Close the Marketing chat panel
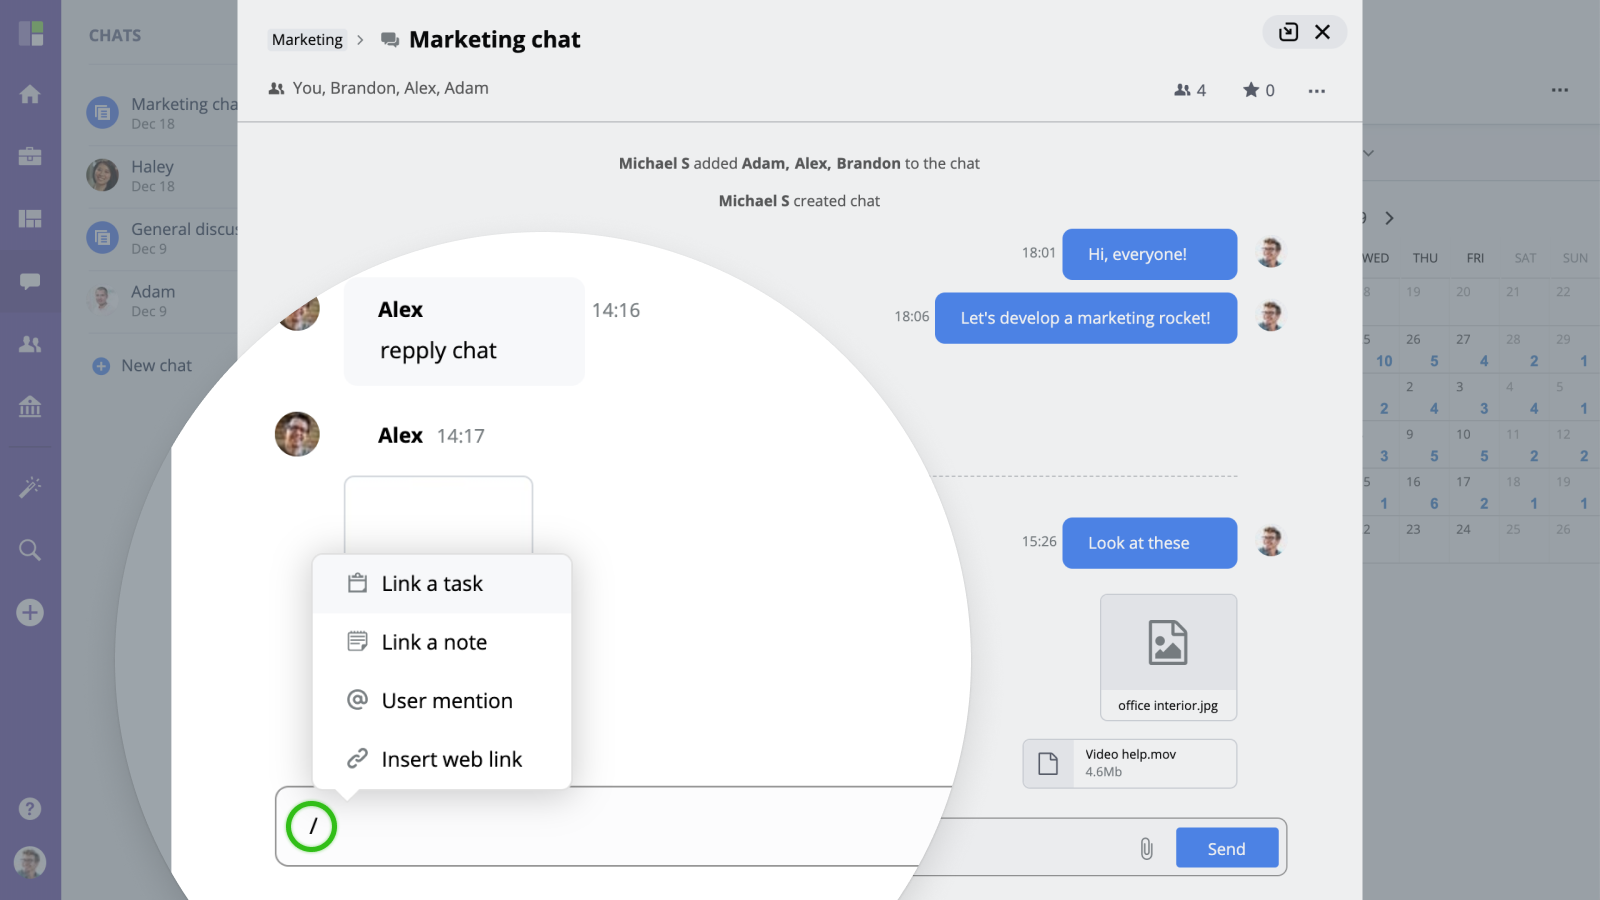Image resolution: width=1600 pixels, height=900 pixels. click(1322, 32)
